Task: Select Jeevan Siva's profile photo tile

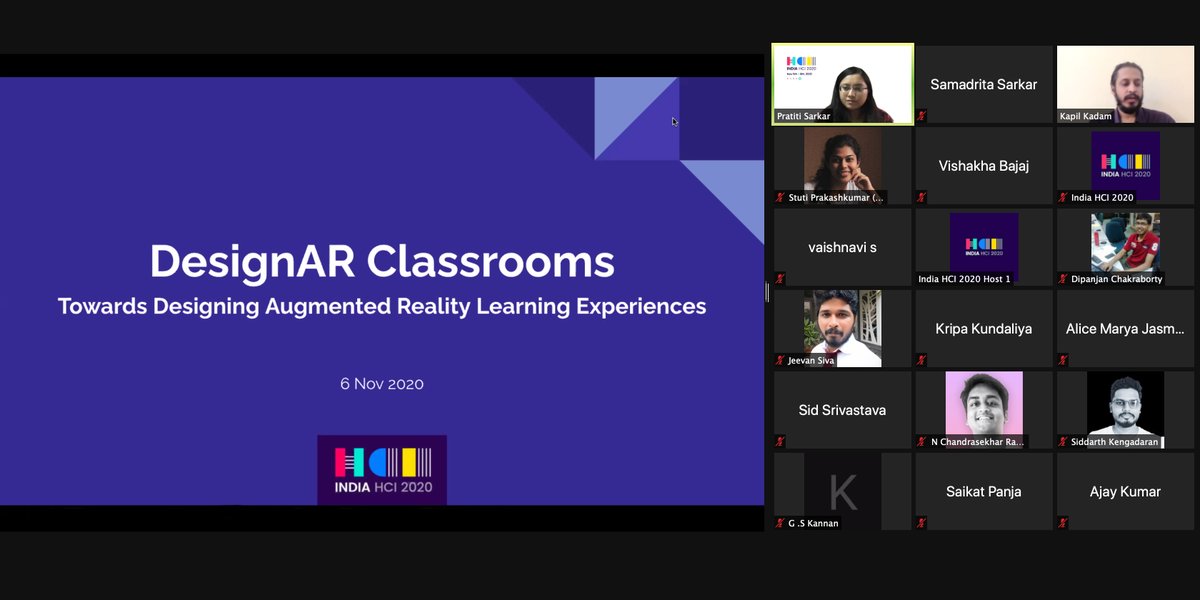Action: coord(843,329)
